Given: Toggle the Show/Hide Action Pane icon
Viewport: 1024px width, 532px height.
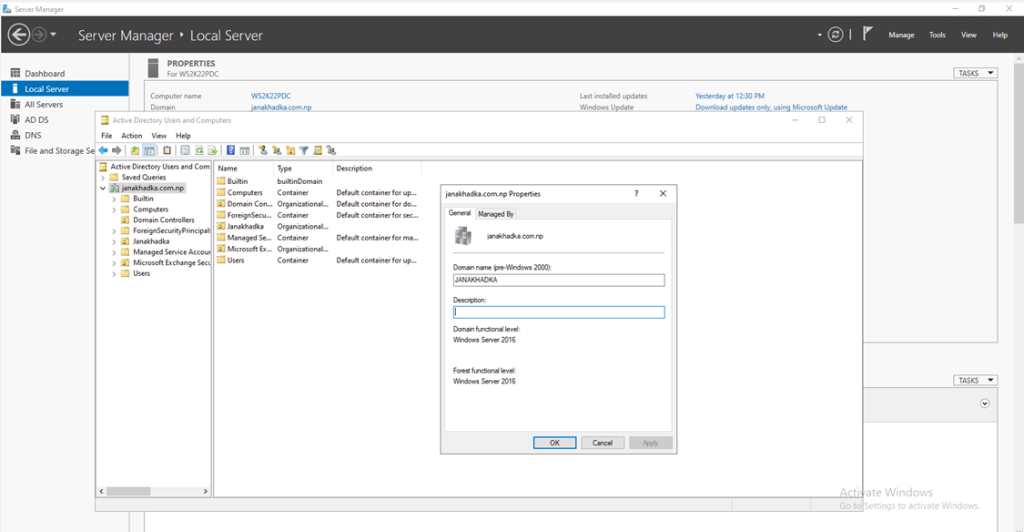Looking at the screenshot, I should [x=244, y=150].
